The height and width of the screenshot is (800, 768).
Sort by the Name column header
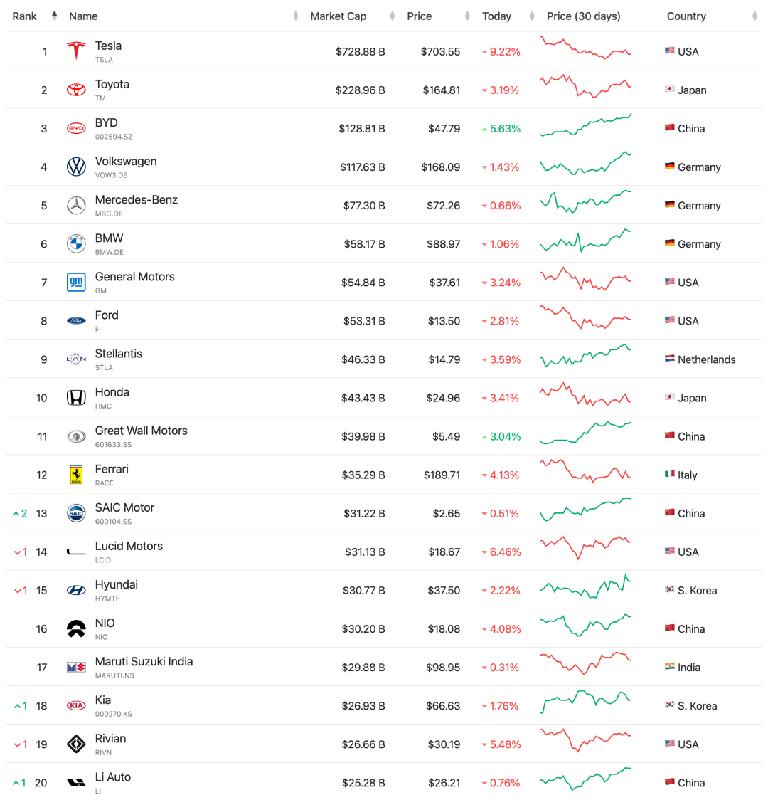click(x=84, y=16)
